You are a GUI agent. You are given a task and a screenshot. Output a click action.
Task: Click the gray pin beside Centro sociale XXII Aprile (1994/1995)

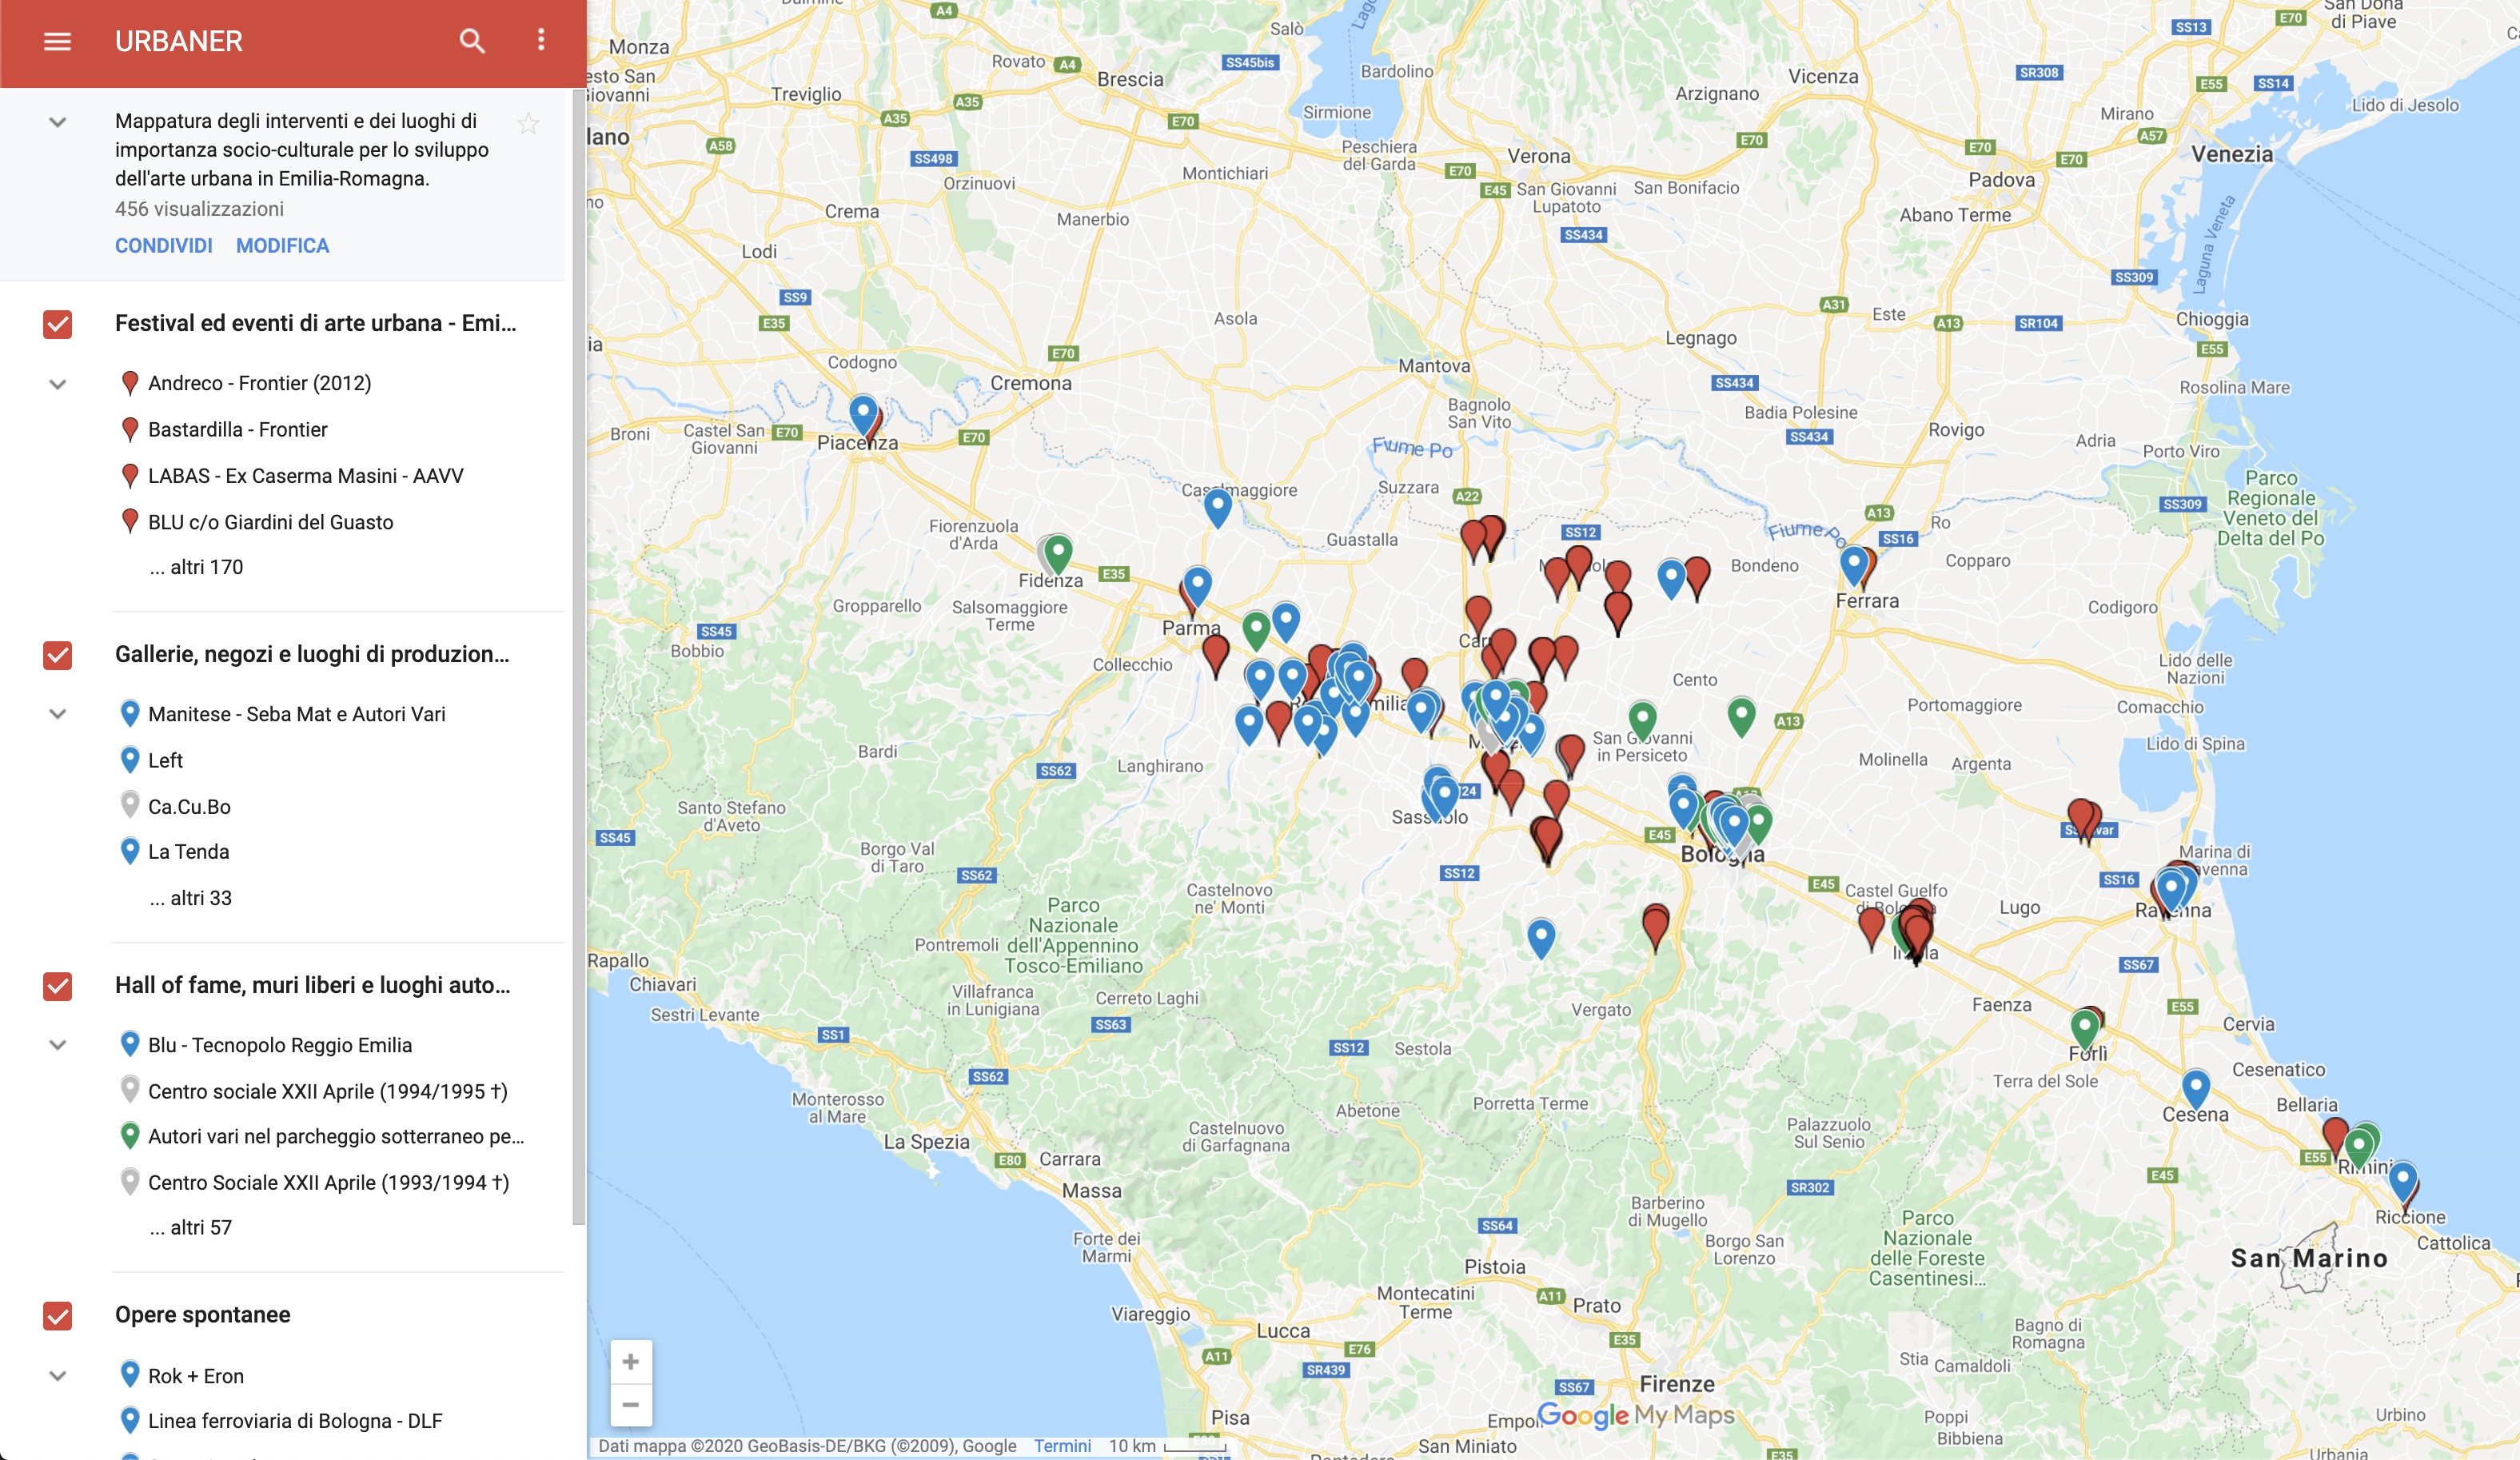129,1091
